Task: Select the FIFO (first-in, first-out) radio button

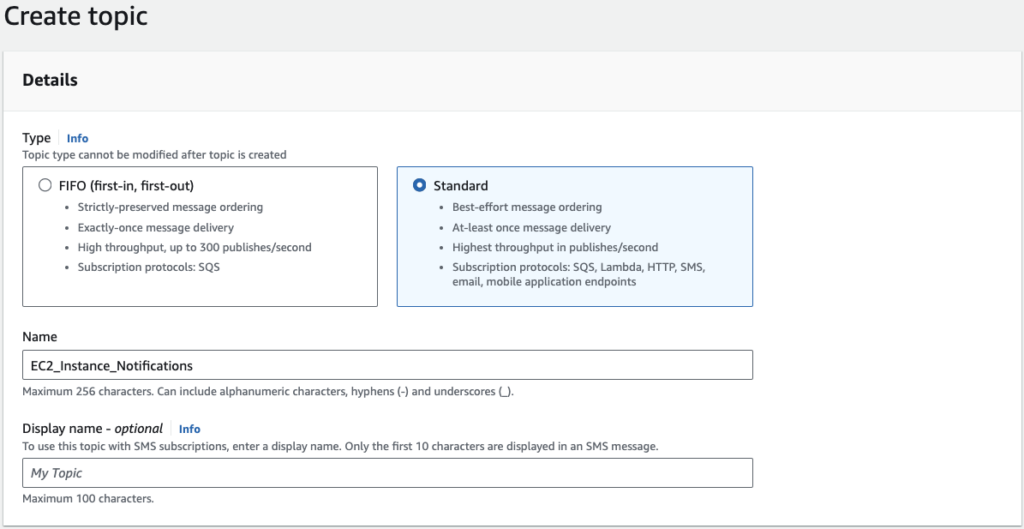Action: [x=44, y=185]
